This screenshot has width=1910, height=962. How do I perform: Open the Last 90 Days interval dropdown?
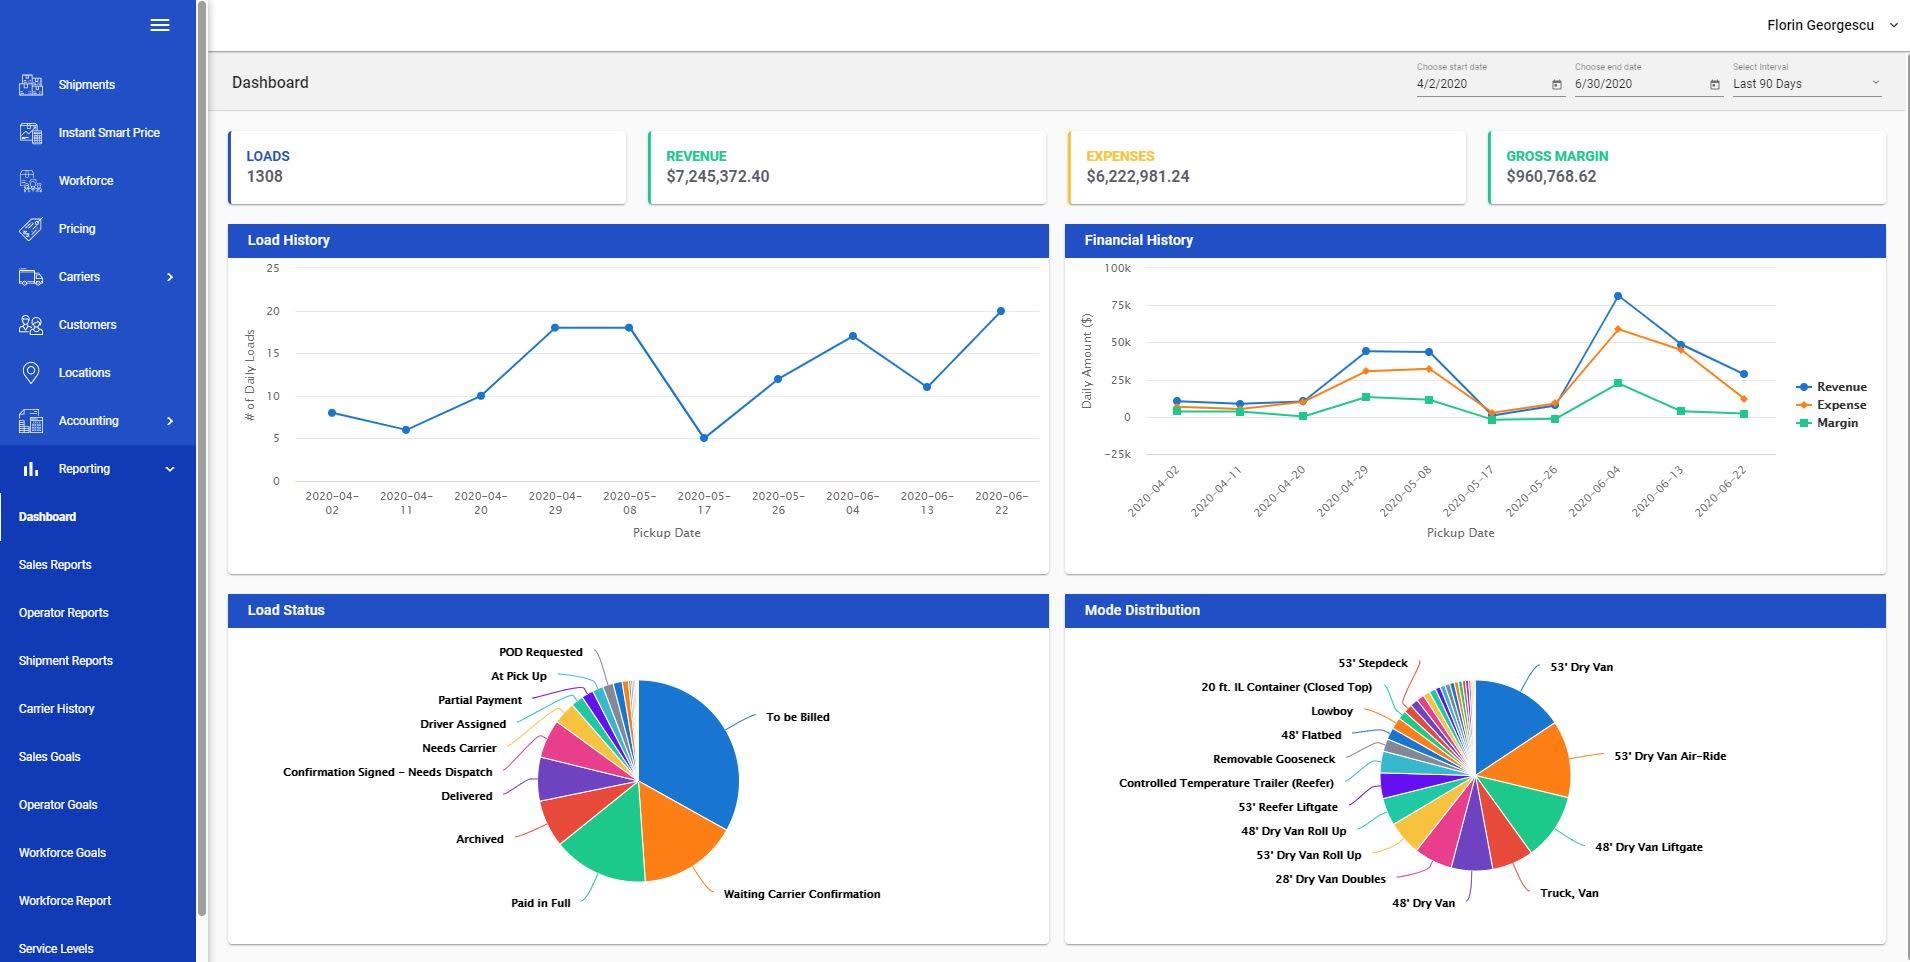(1807, 84)
